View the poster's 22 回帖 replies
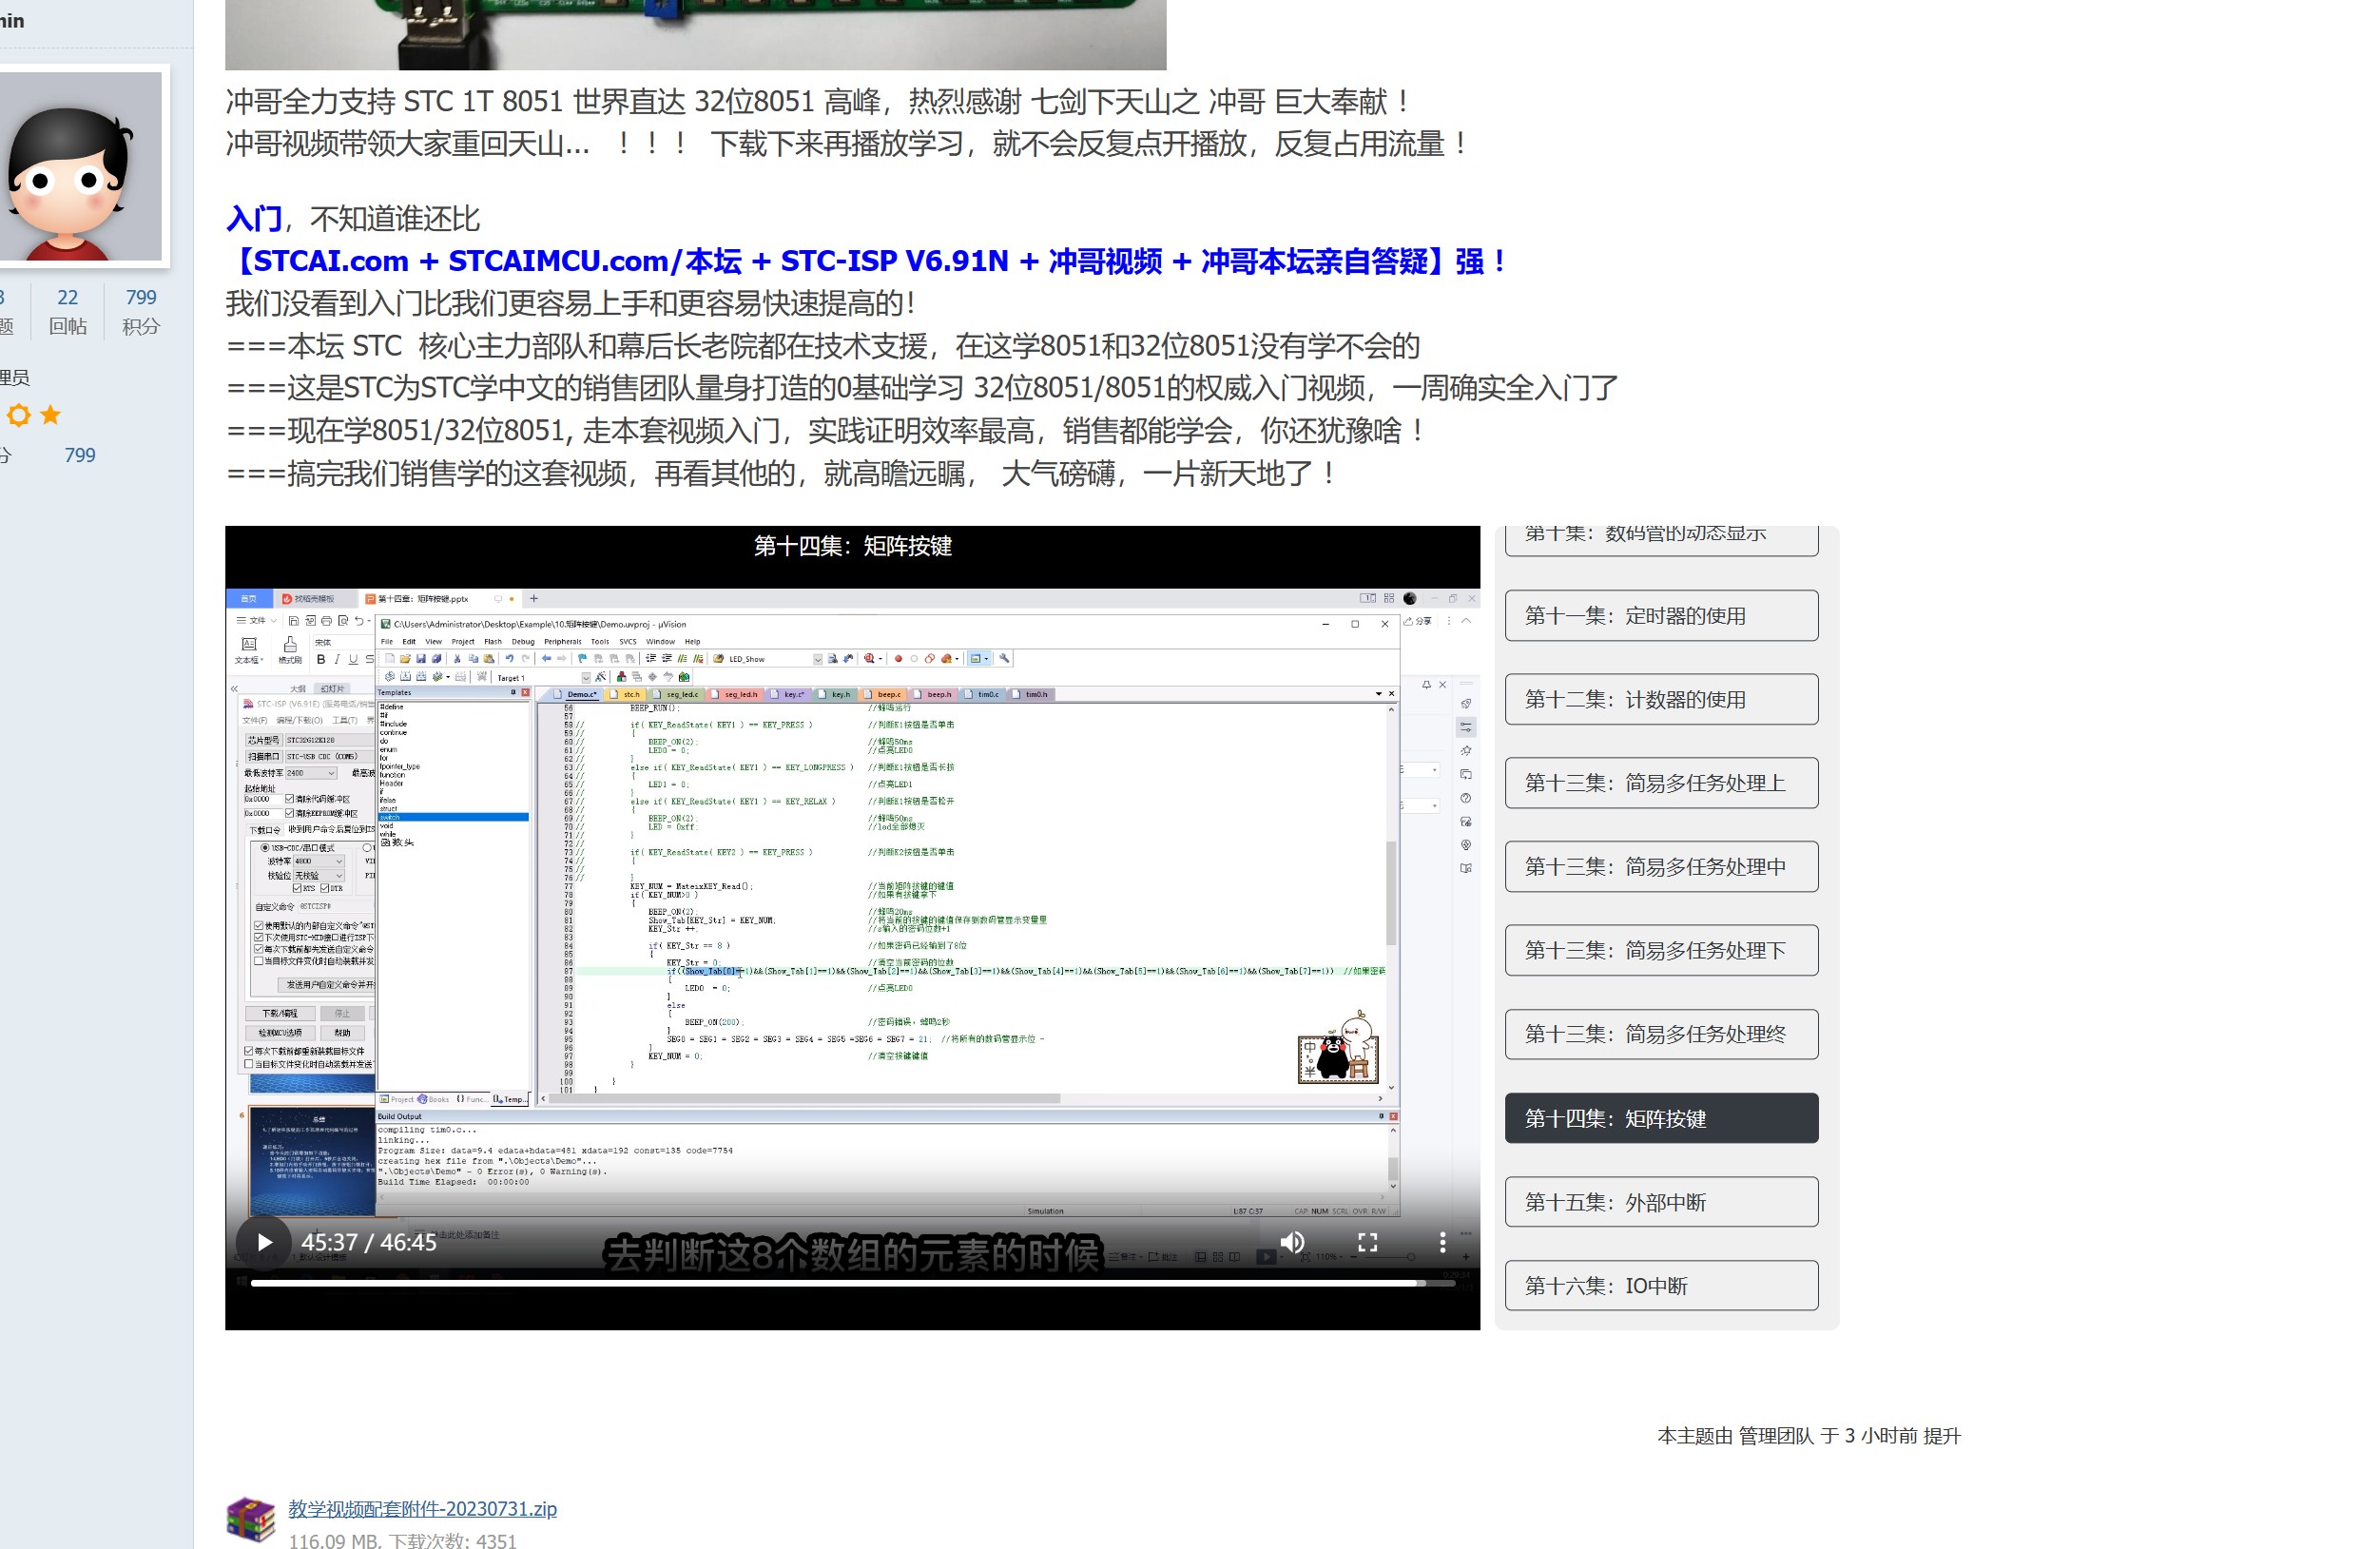Screen dimensions: 2380x1549 pos(67,311)
